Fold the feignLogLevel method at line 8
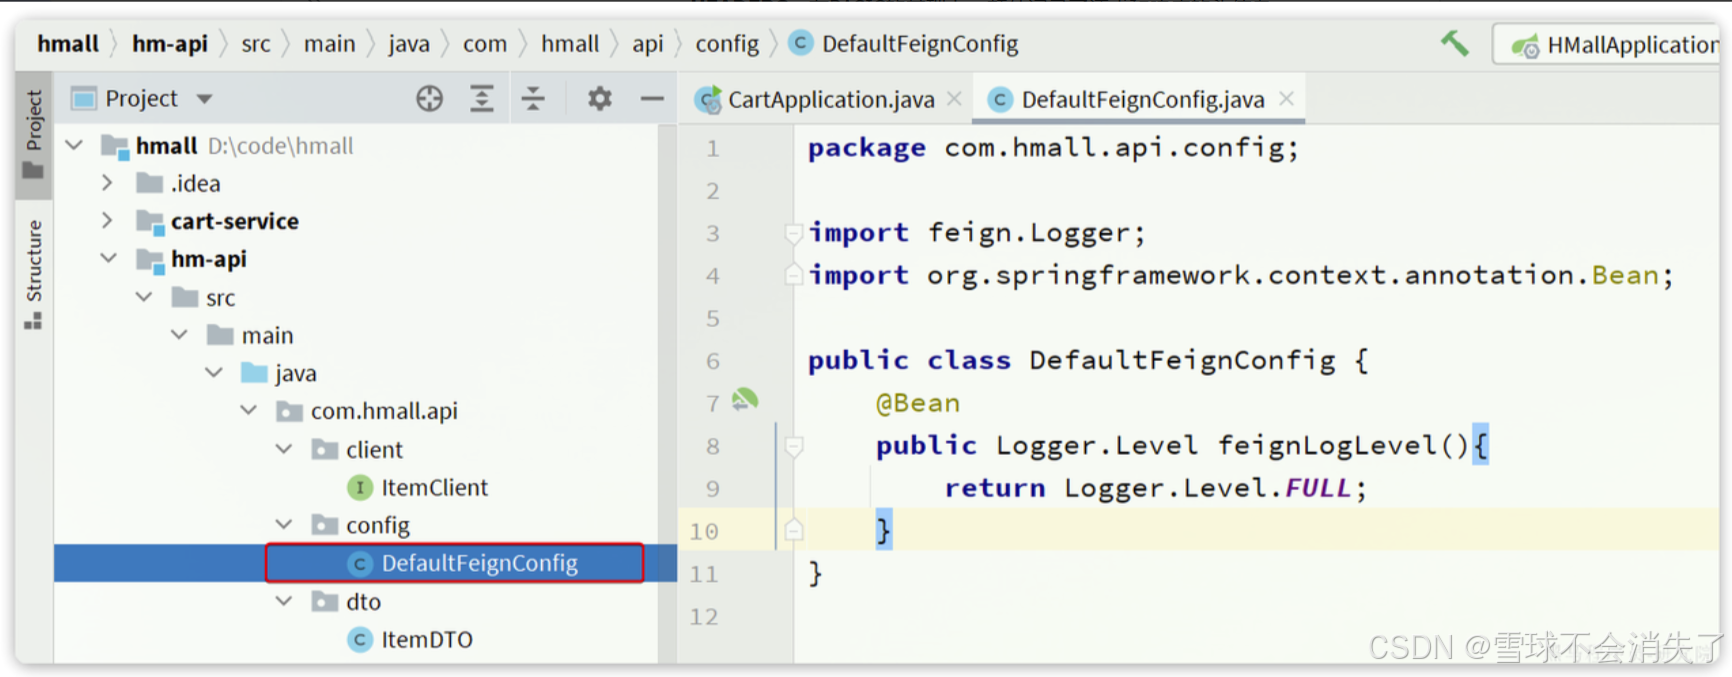The image size is (1732, 677). pos(794,446)
